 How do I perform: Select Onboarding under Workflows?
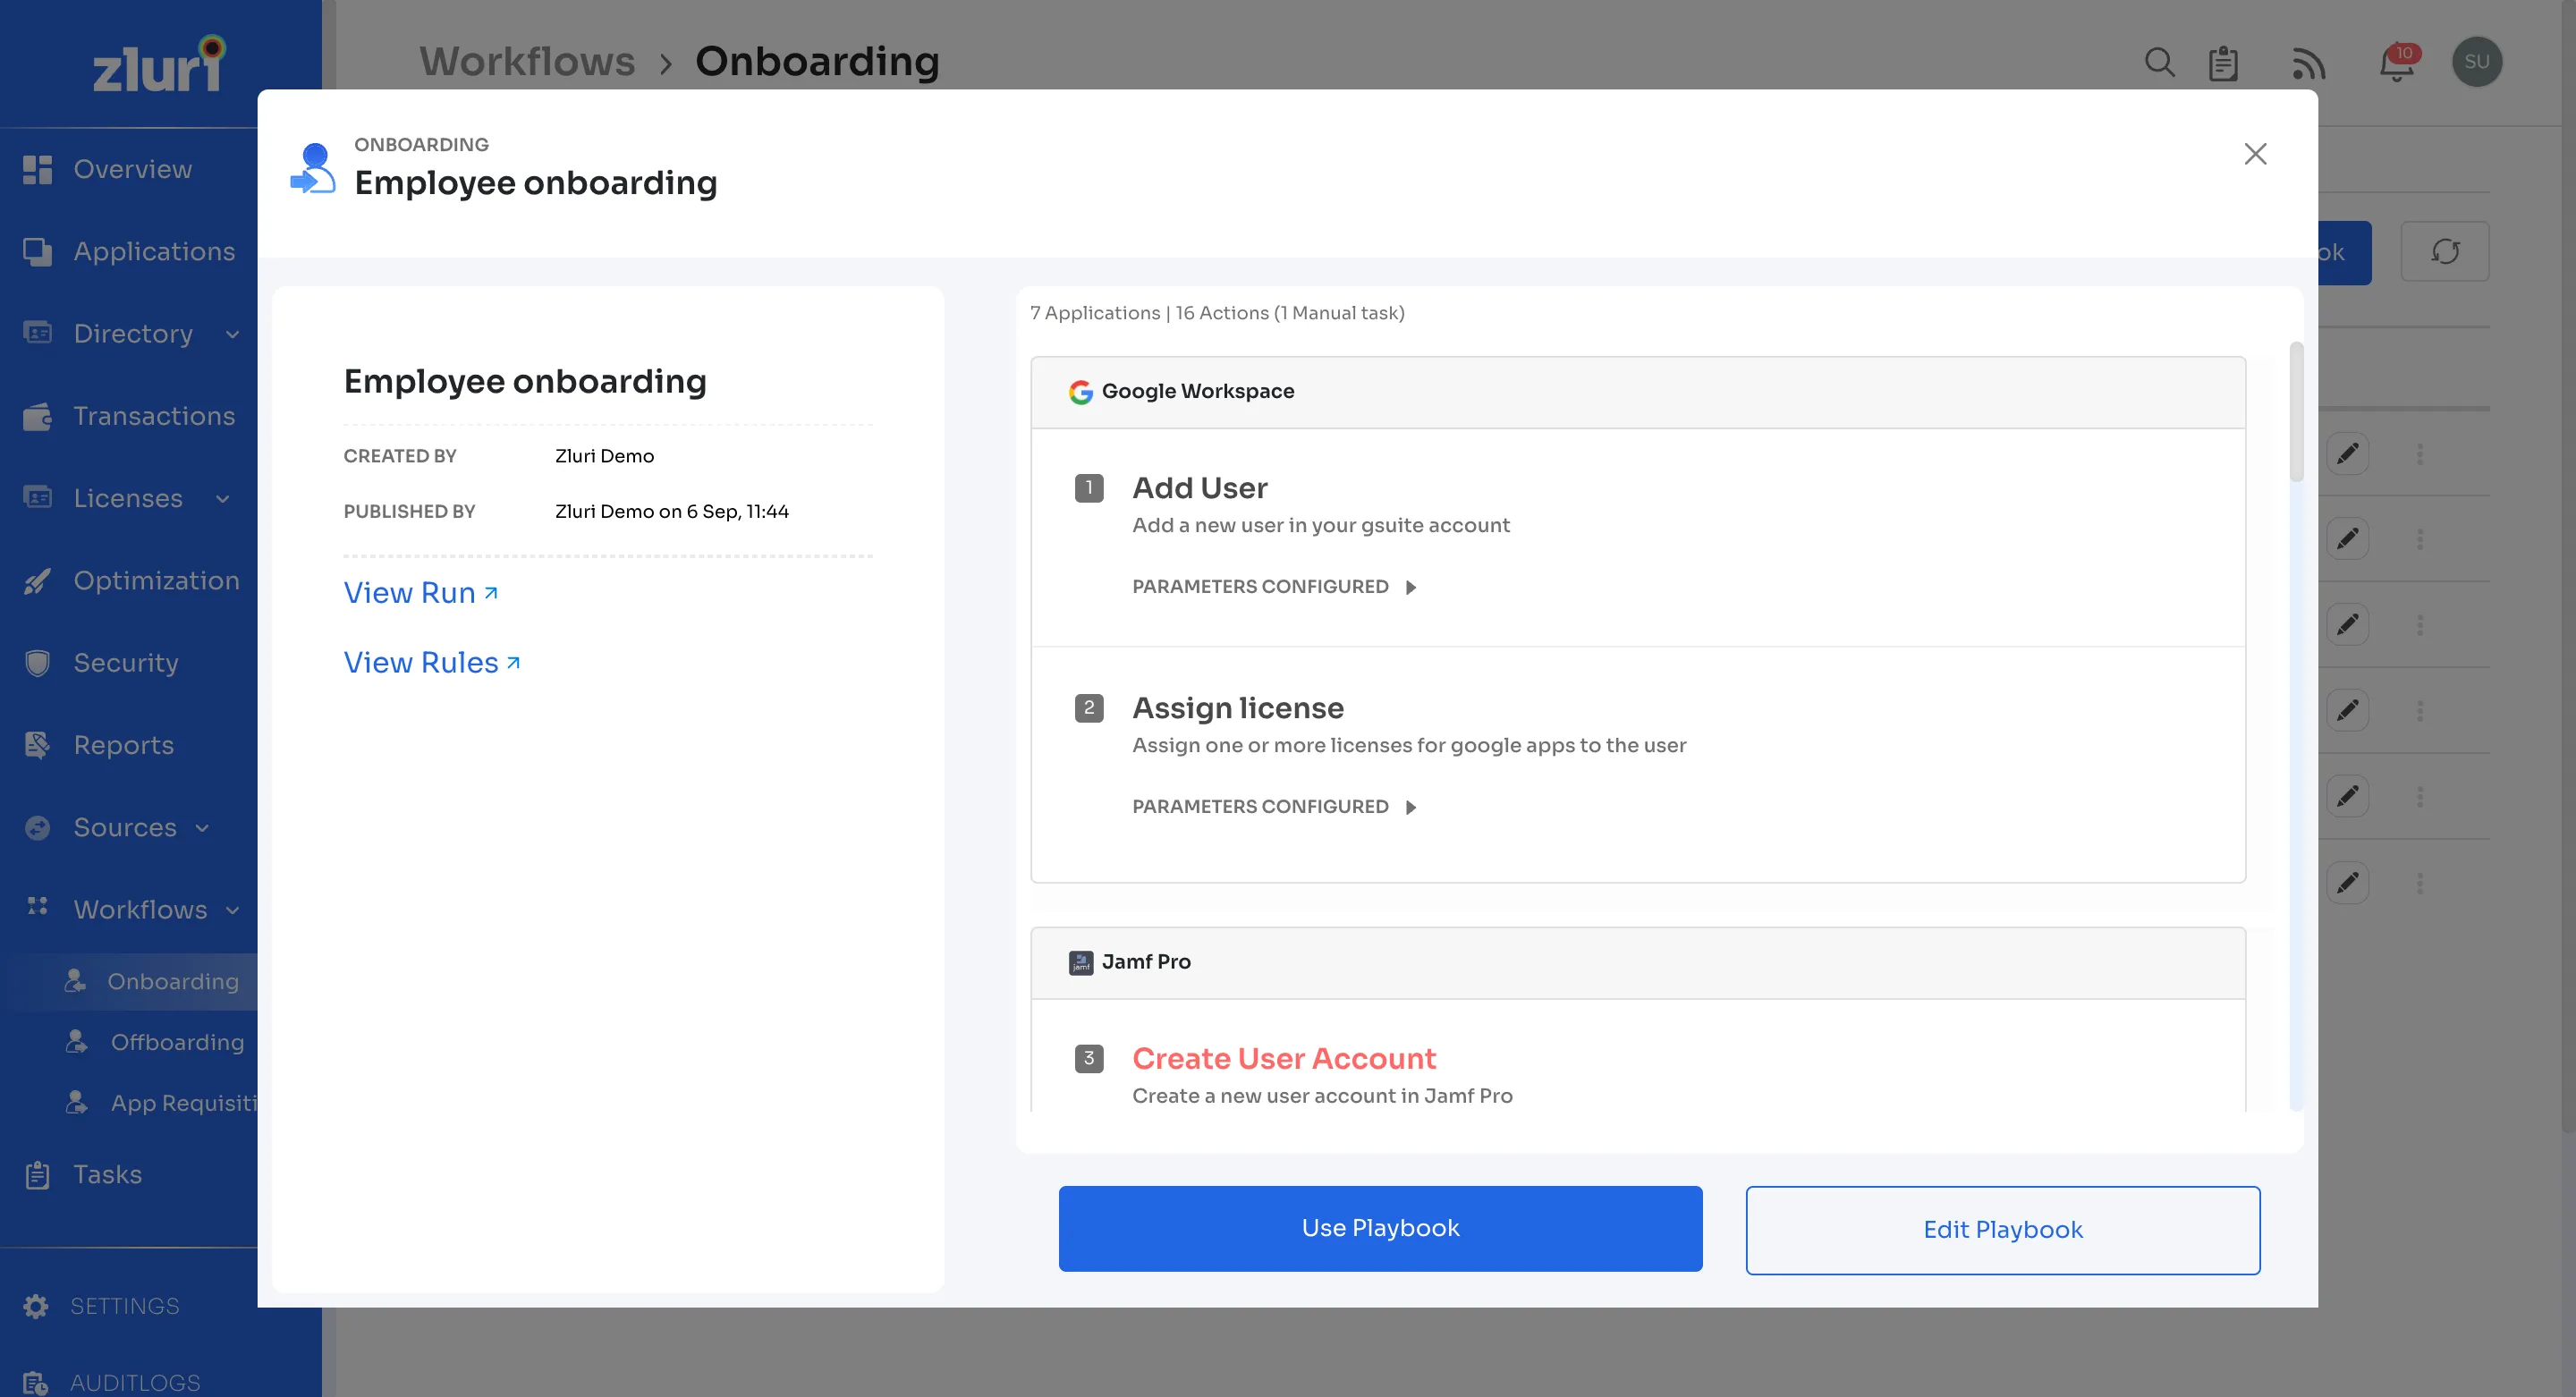pos(173,981)
